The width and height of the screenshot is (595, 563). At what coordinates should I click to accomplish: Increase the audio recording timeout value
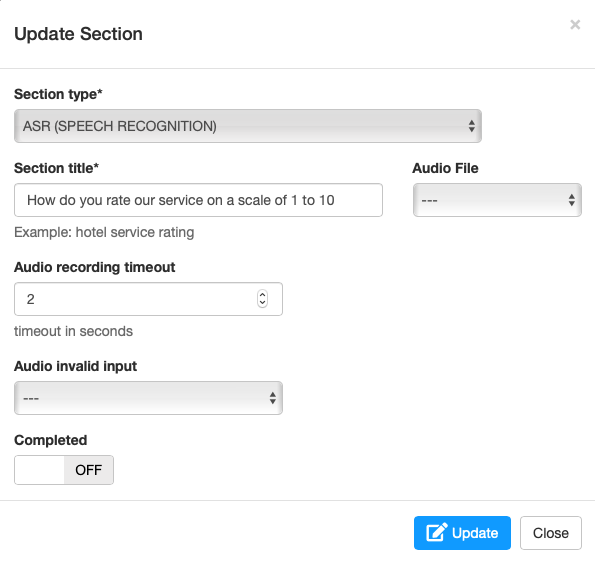coord(262,295)
